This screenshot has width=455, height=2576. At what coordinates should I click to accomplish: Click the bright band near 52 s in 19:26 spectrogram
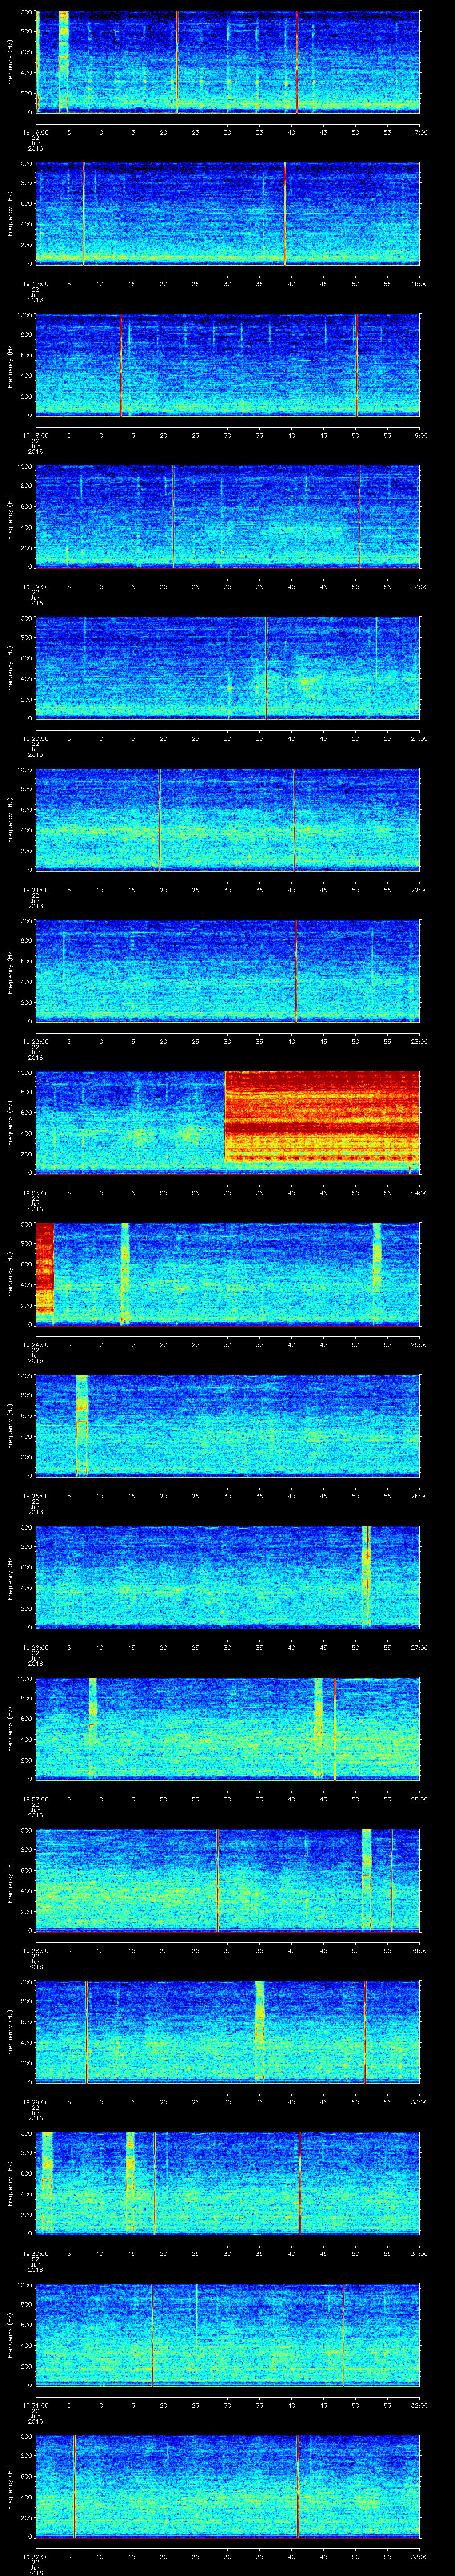[366, 1576]
